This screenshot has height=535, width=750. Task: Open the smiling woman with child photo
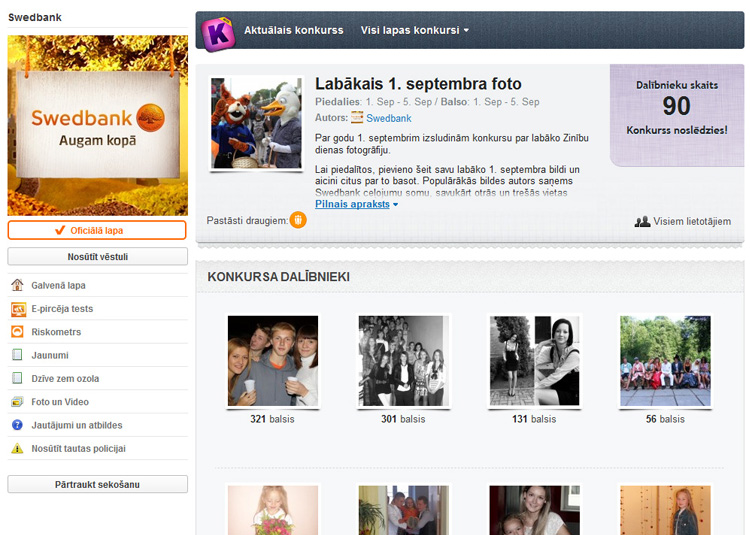point(535,510)
